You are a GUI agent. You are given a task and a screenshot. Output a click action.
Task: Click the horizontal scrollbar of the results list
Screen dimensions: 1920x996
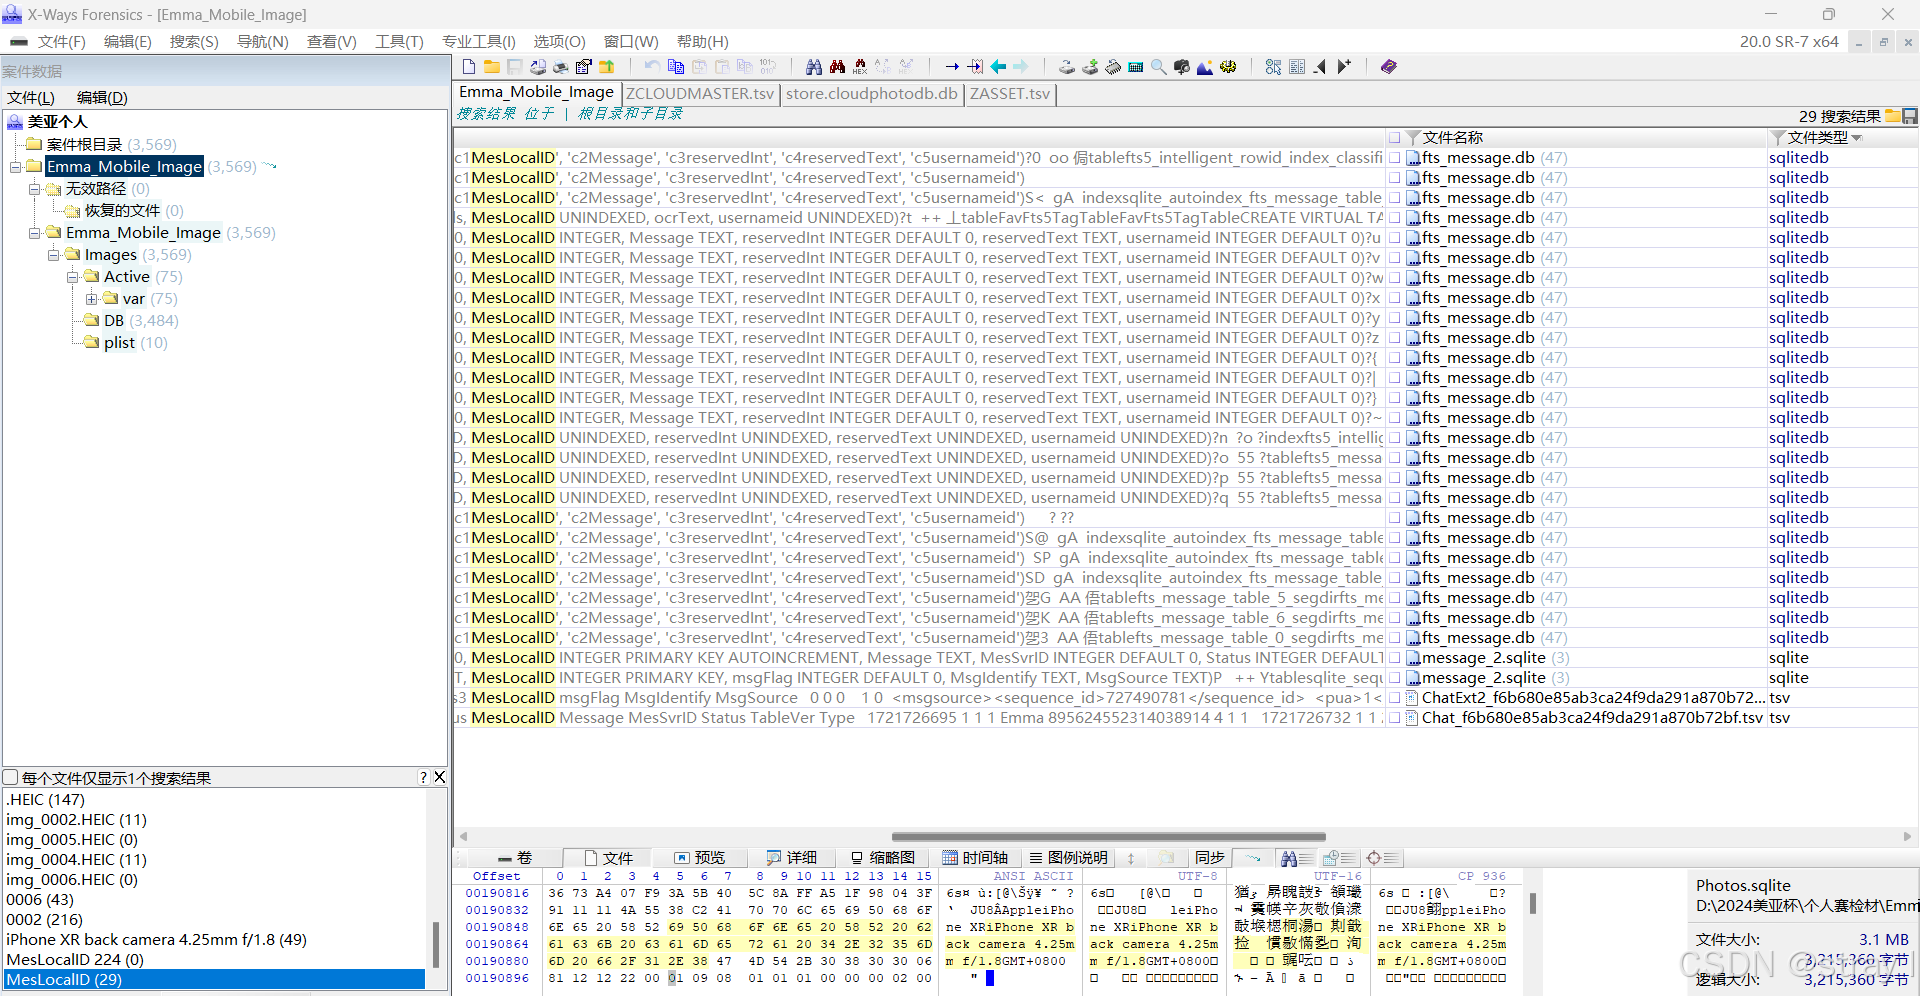(1108, 837)
